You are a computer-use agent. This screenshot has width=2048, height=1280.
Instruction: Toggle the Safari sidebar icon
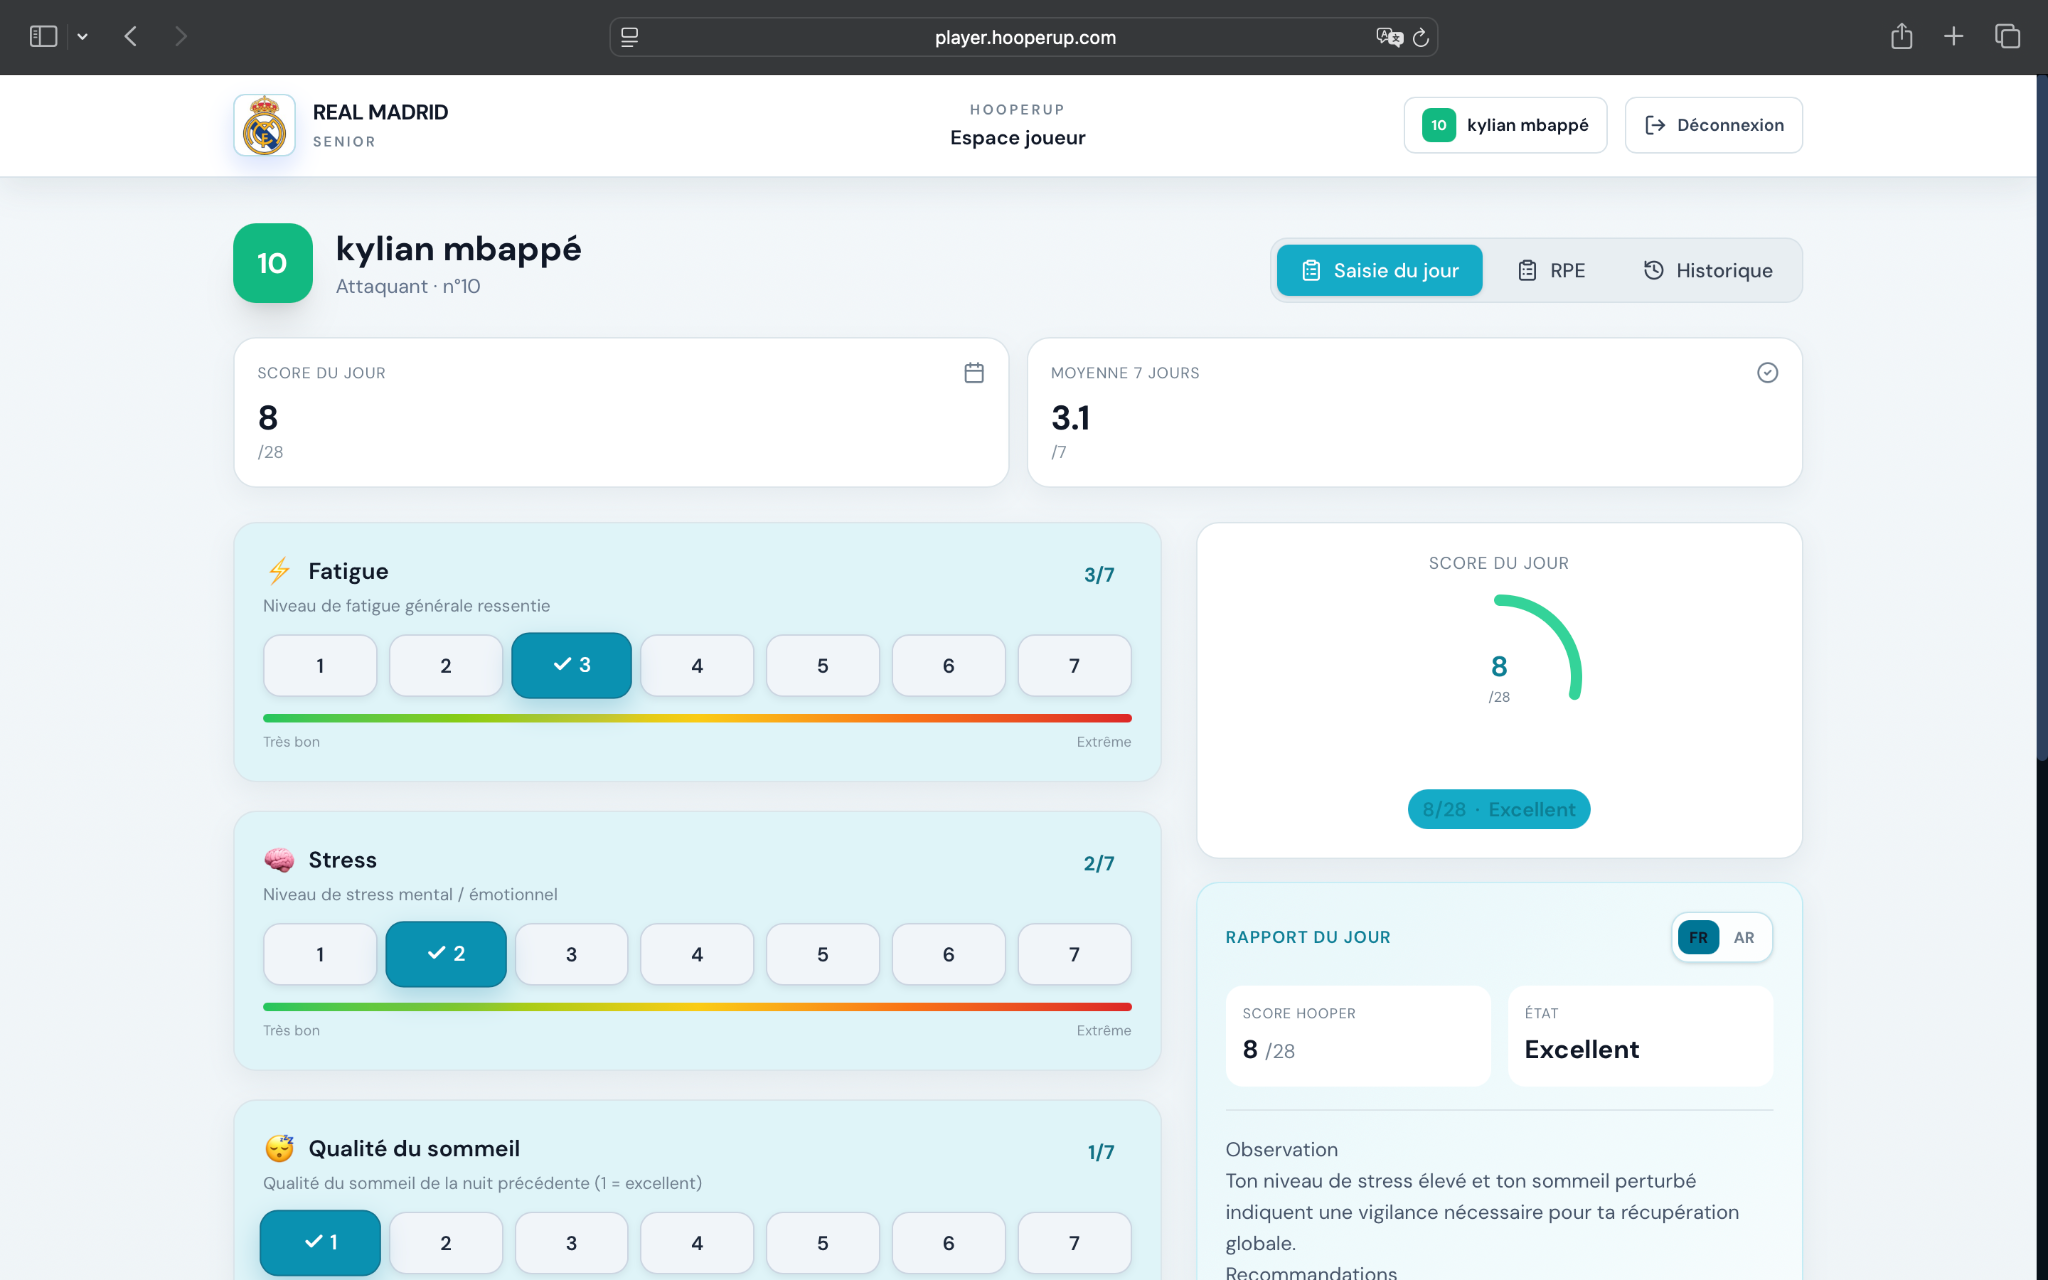43,37
